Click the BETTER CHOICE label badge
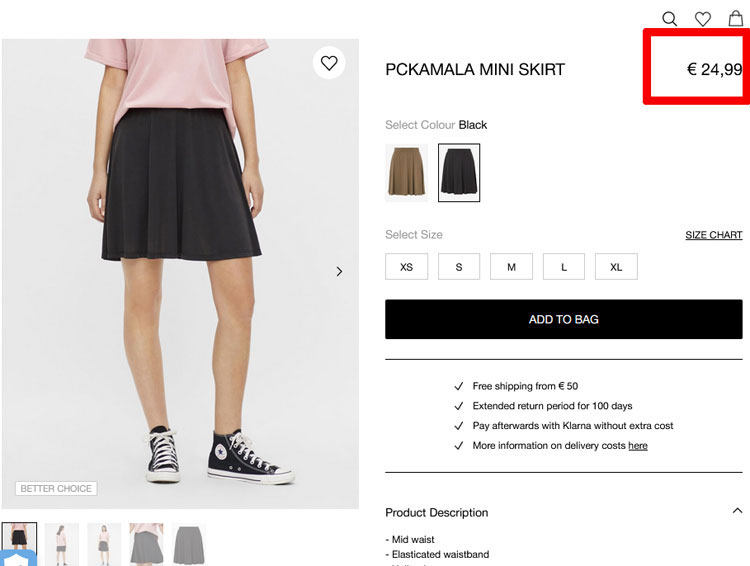The width and height of the screenshot is (750, 566). click(x=56, y=489)
